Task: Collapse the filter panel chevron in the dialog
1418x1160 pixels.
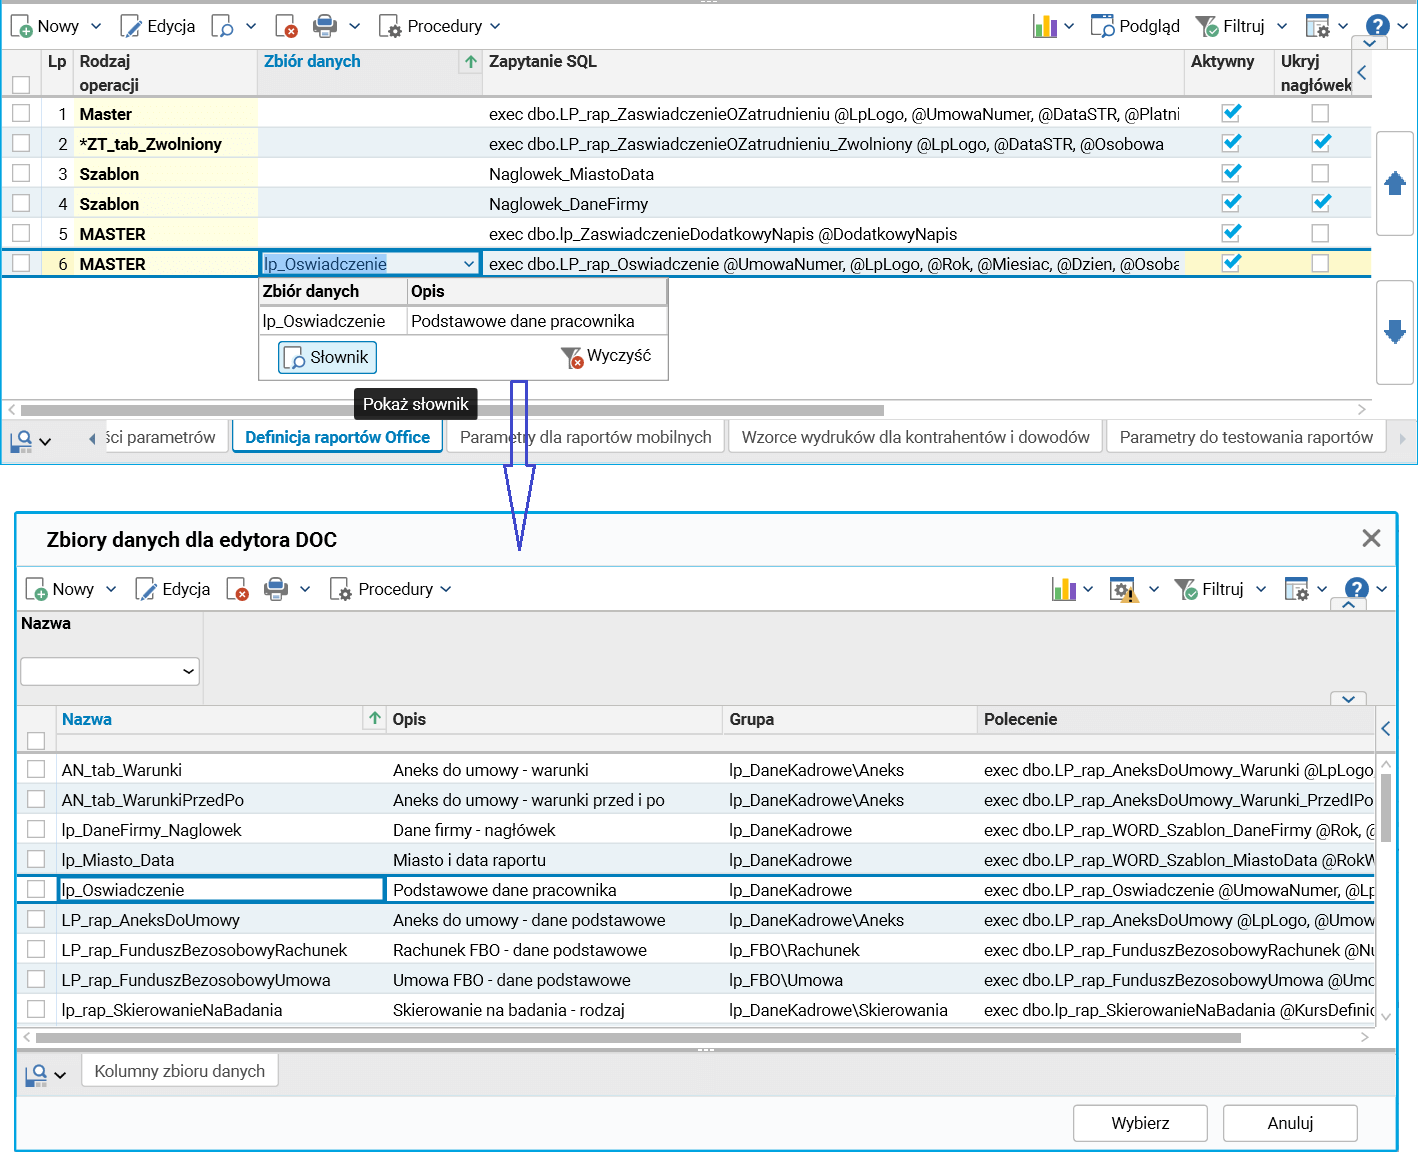Action: [1349, 604]
